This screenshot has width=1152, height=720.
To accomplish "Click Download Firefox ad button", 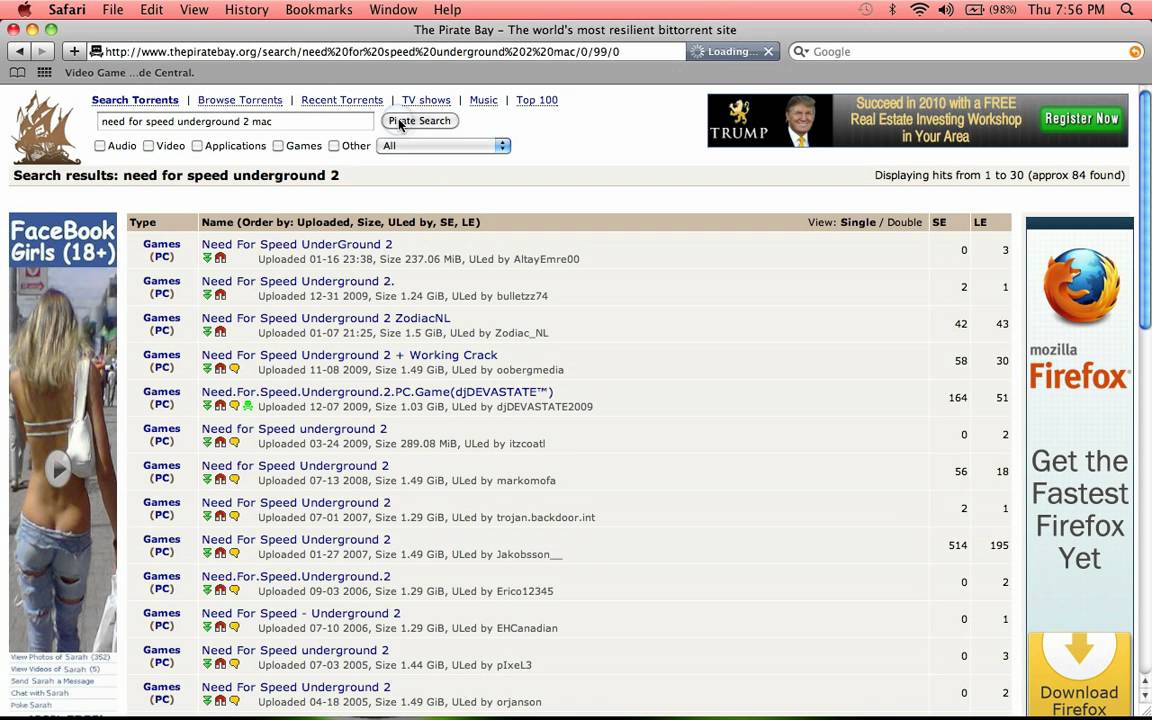I will tap(1079, 674).
